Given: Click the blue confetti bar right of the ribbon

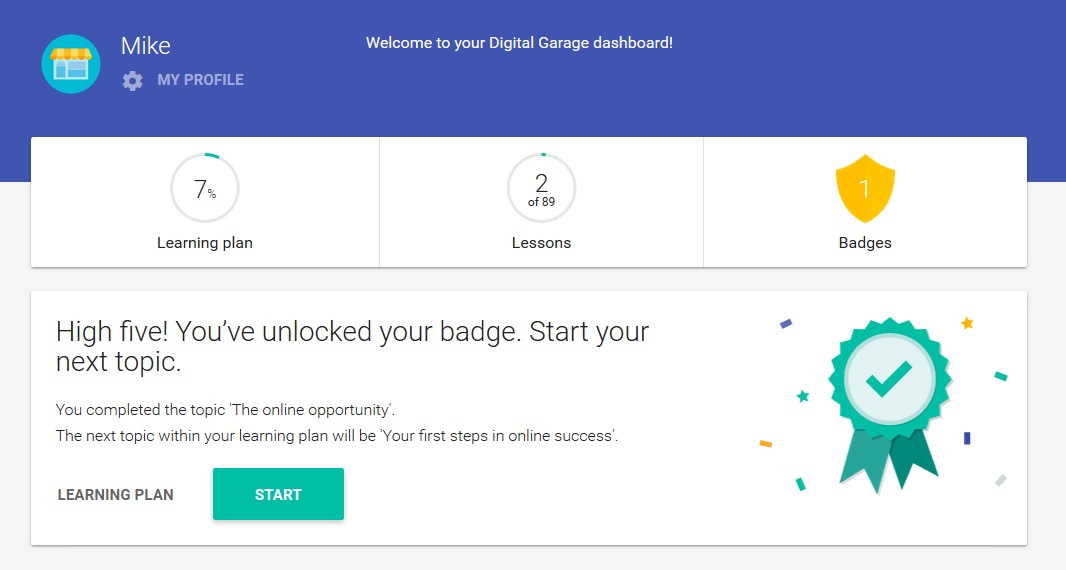Looking at the screenshot, I should coord(967,438).
